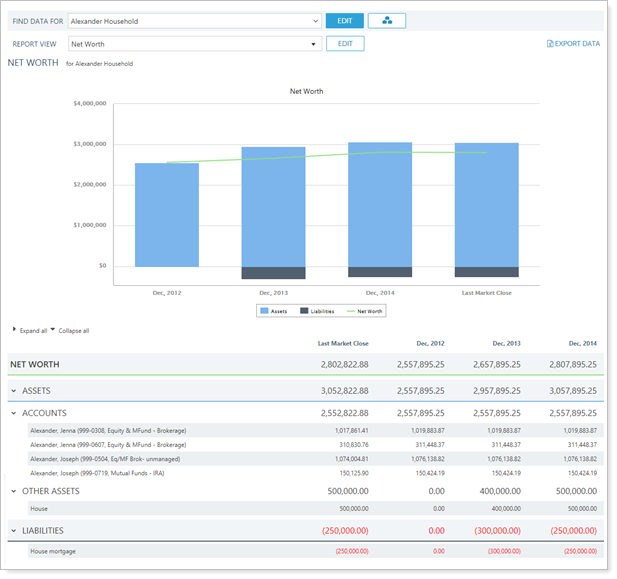Toggle Net Worth line in chart legend
Viewport: 617px width, 579px height.
[363, 311]
